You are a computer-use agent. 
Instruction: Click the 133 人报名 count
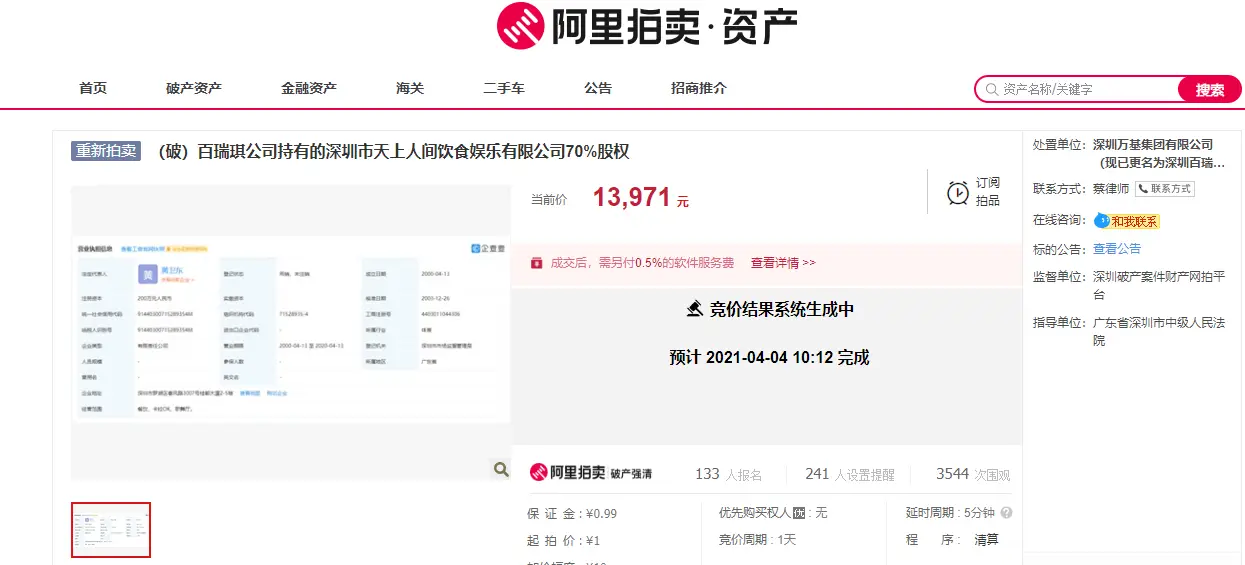pyautogui.click(x=728, y=474)
